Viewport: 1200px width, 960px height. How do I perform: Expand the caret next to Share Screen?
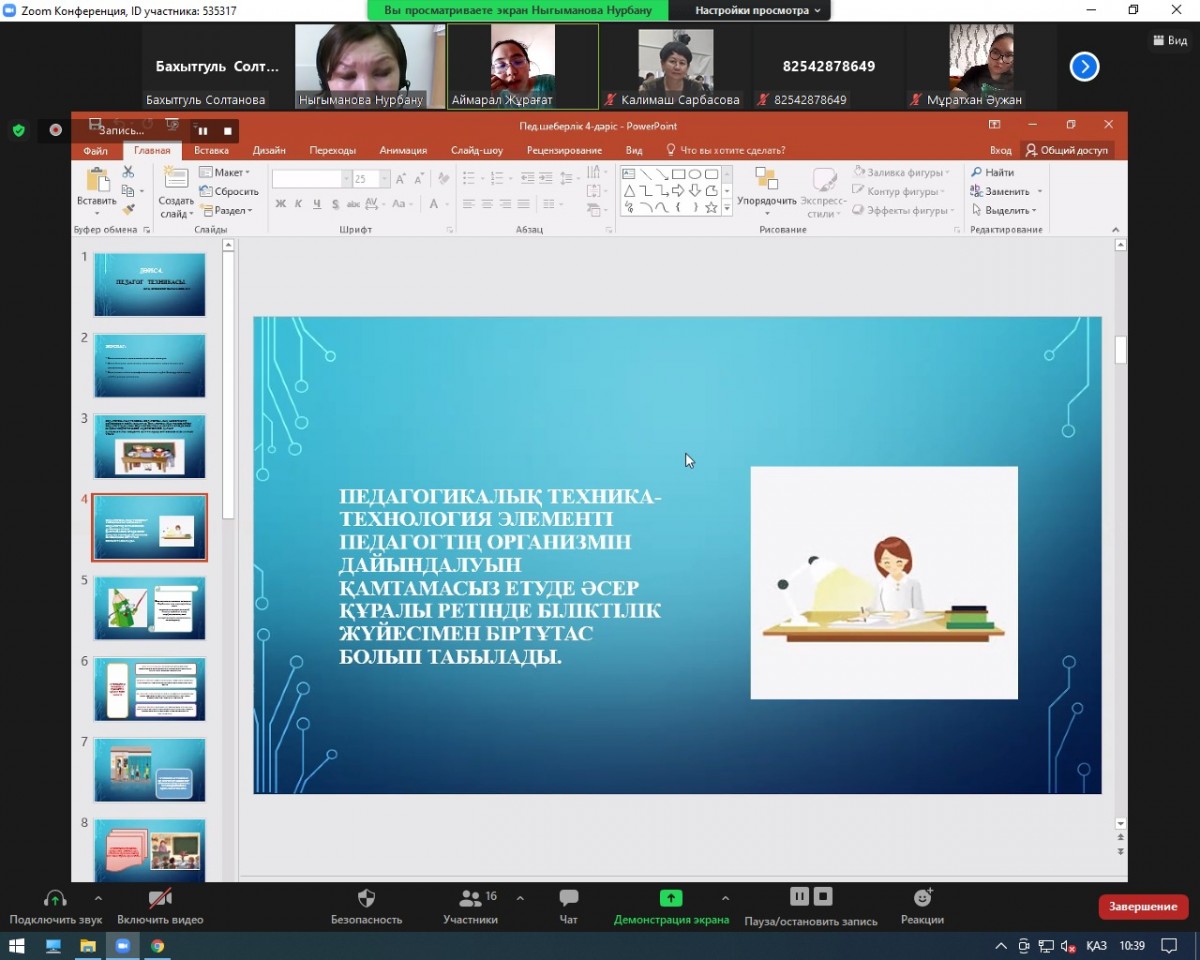pyautogui.click(x=725, y=897)
